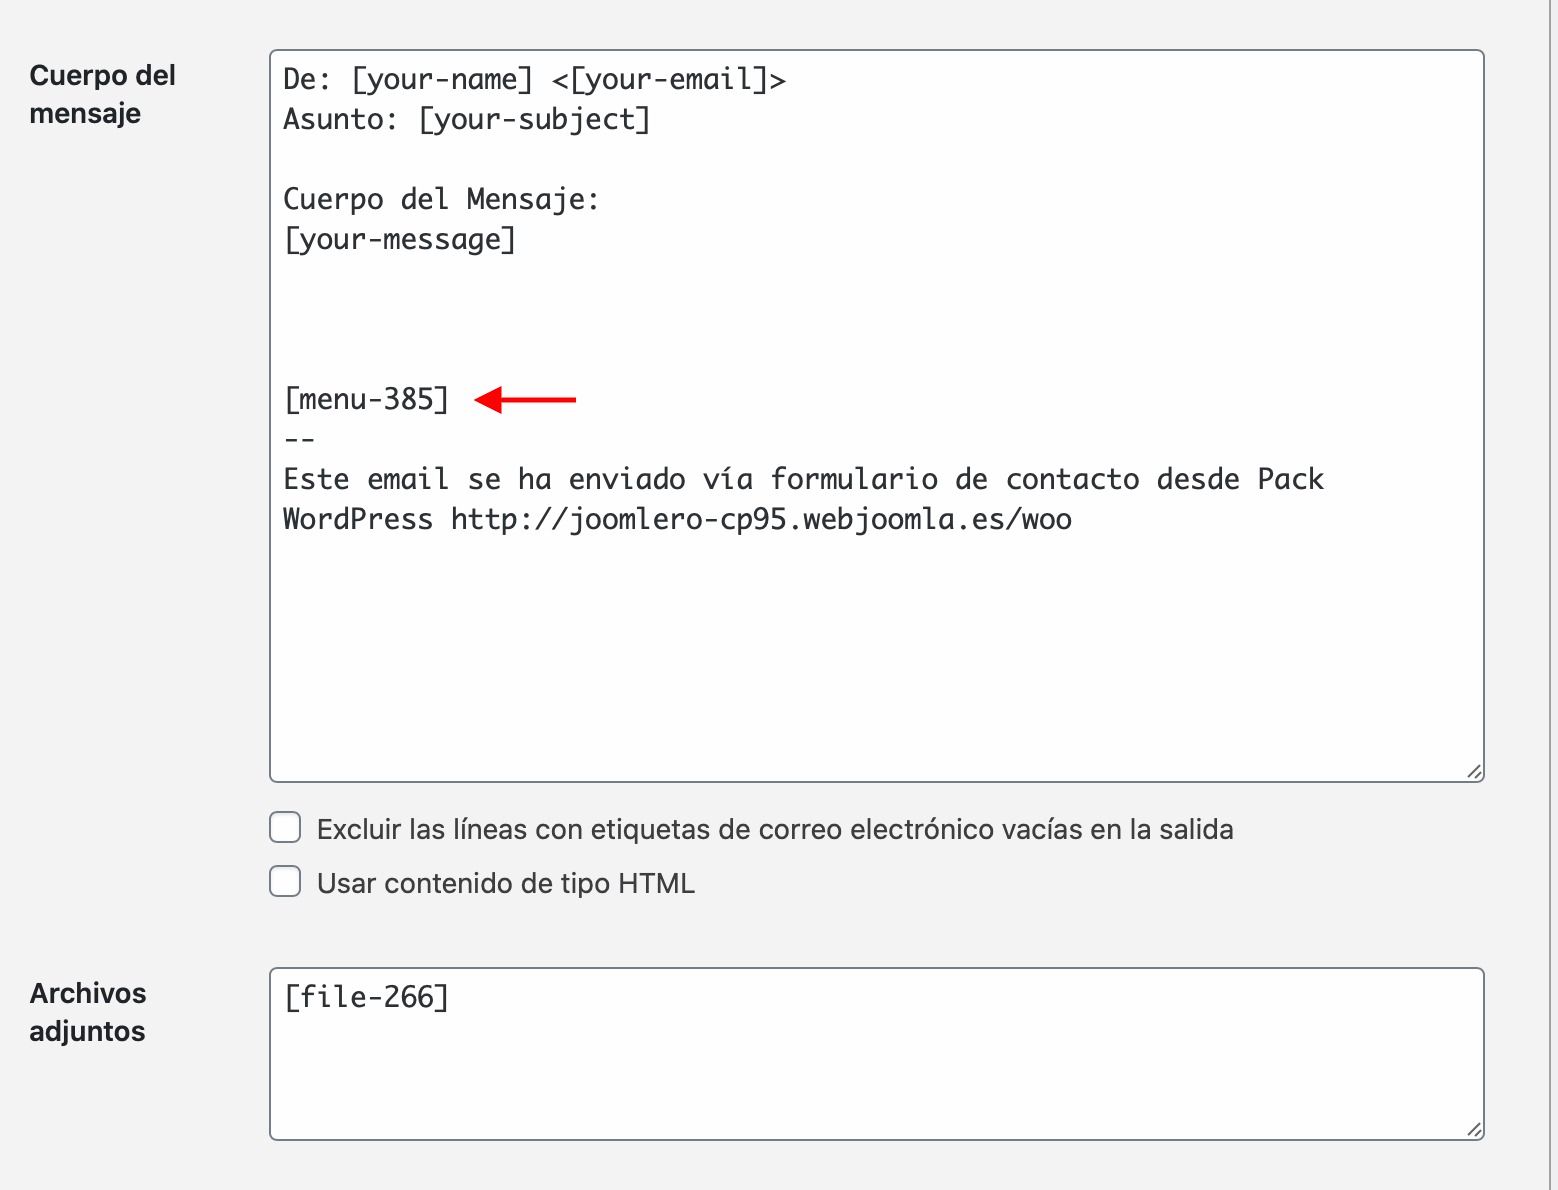Click inside the Archivos adjuntos textarea

pyautogui.click(x=876, y=1054)
